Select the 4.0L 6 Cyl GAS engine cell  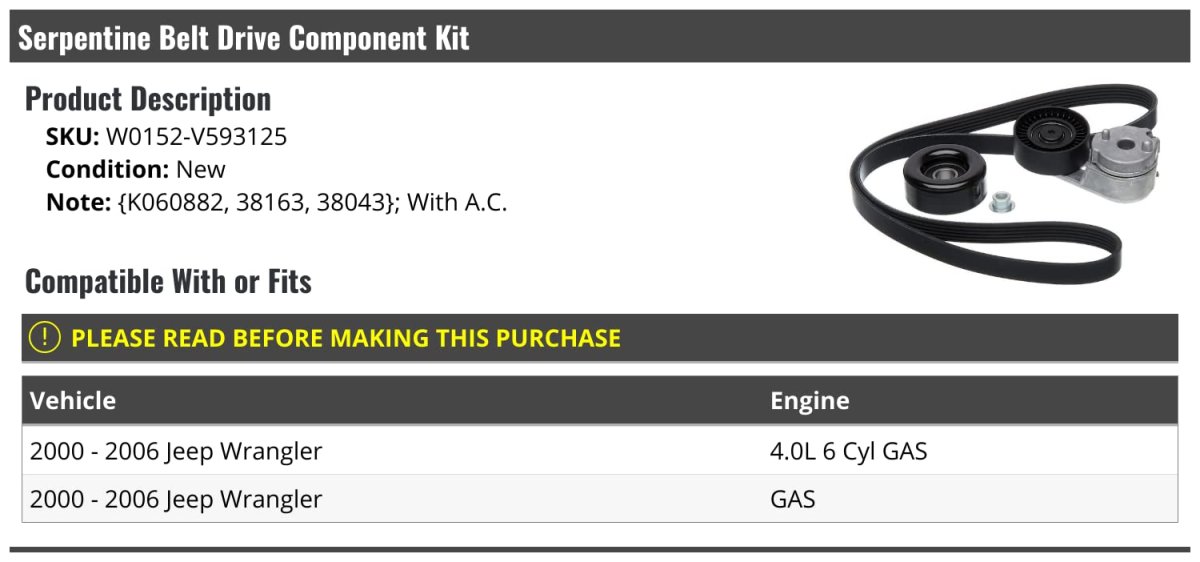[x=848, y=451]
